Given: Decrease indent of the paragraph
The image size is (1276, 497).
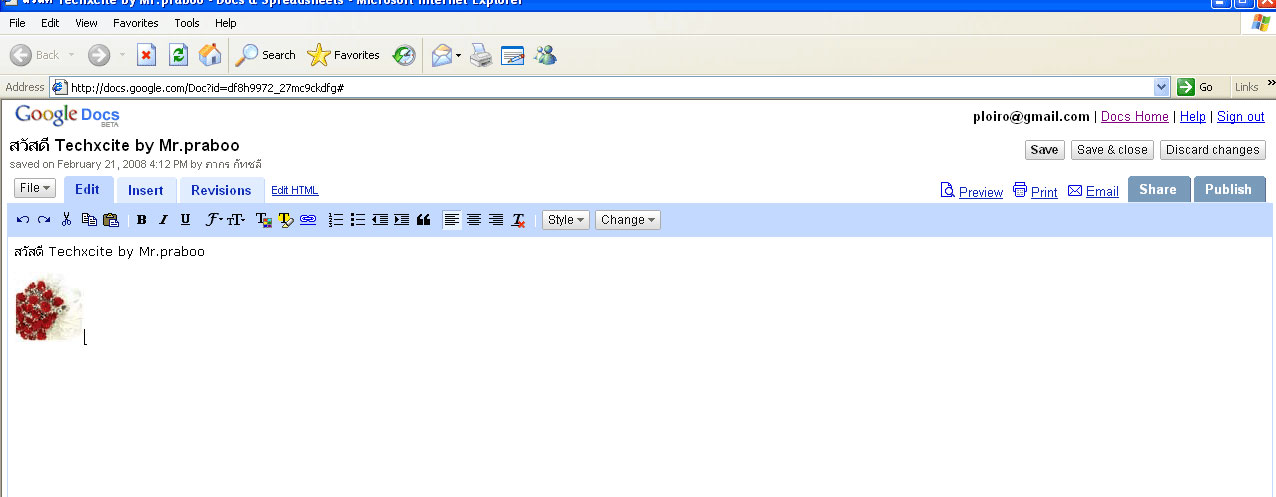Looking at the screenshot, I should point(380,220).
